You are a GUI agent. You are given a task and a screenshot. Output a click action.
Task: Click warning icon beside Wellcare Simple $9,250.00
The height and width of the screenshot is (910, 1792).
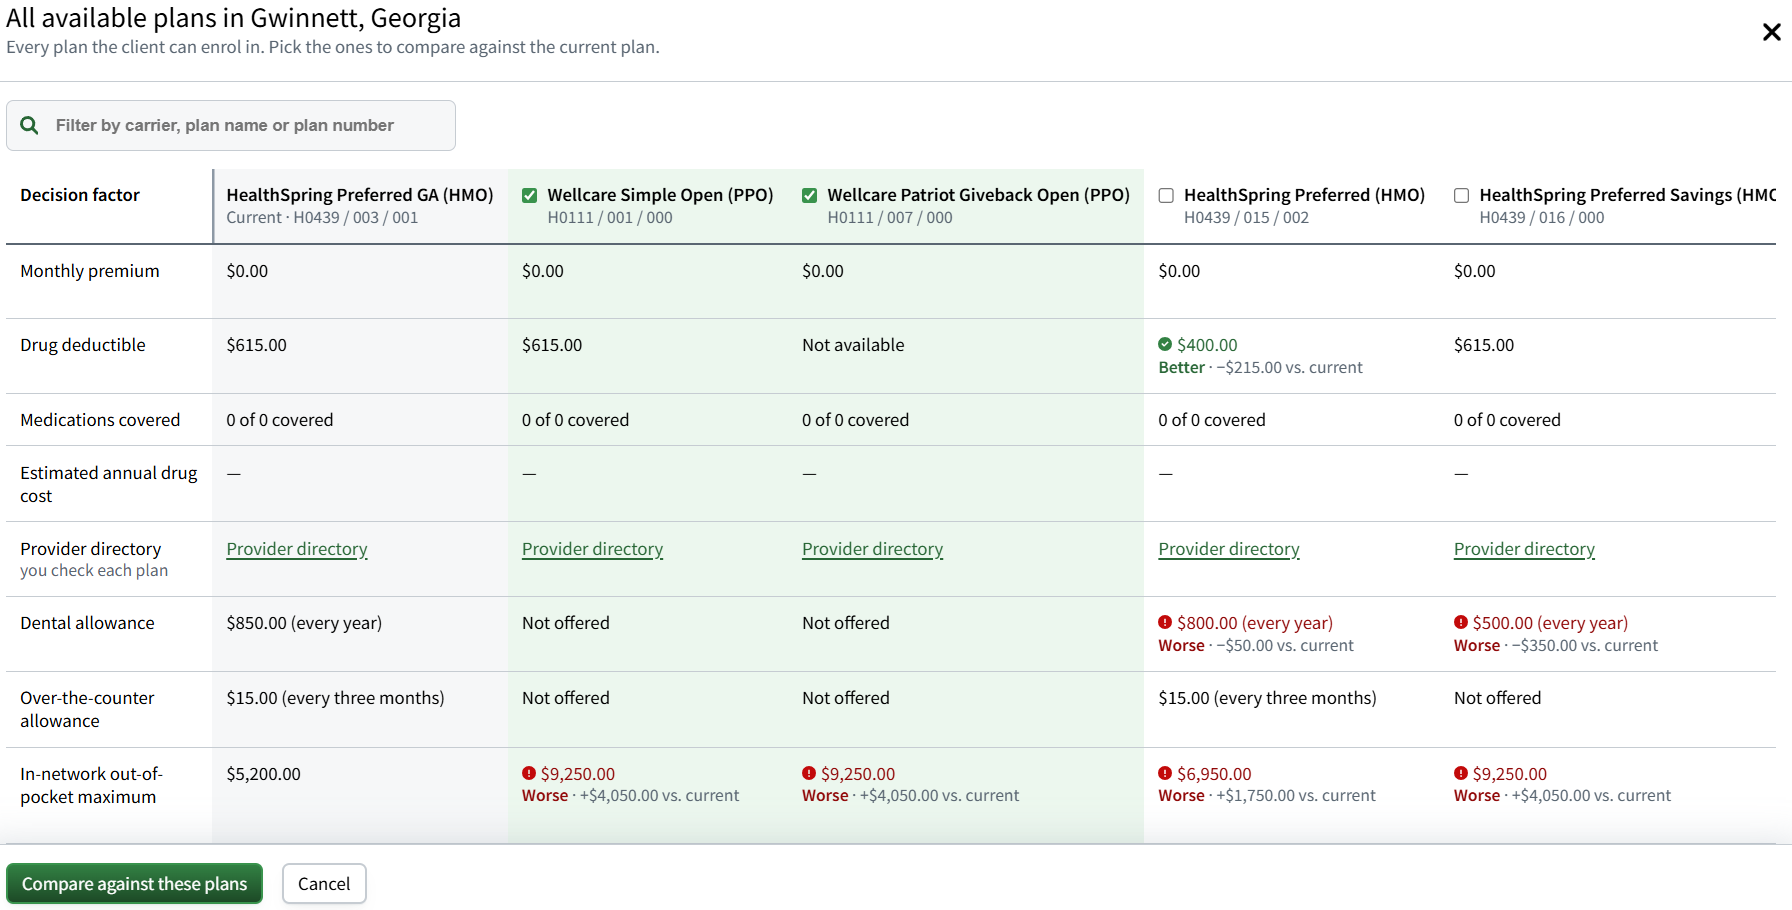tap(529, 773)
